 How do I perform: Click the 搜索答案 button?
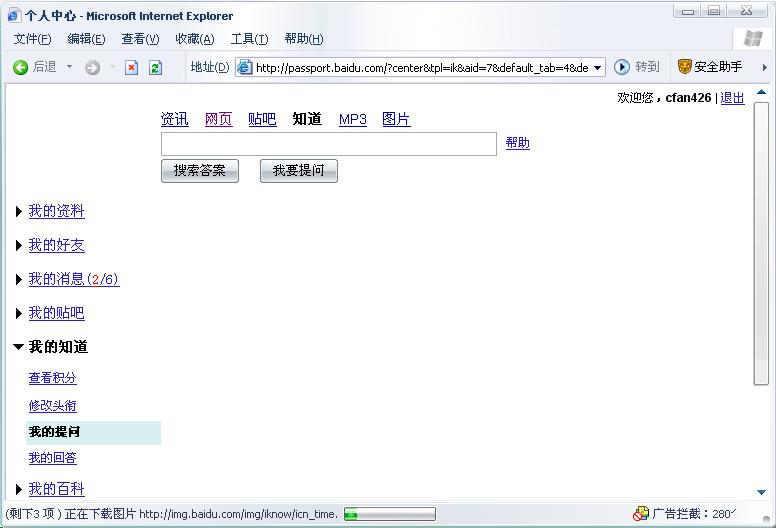(x=200, y=171)
